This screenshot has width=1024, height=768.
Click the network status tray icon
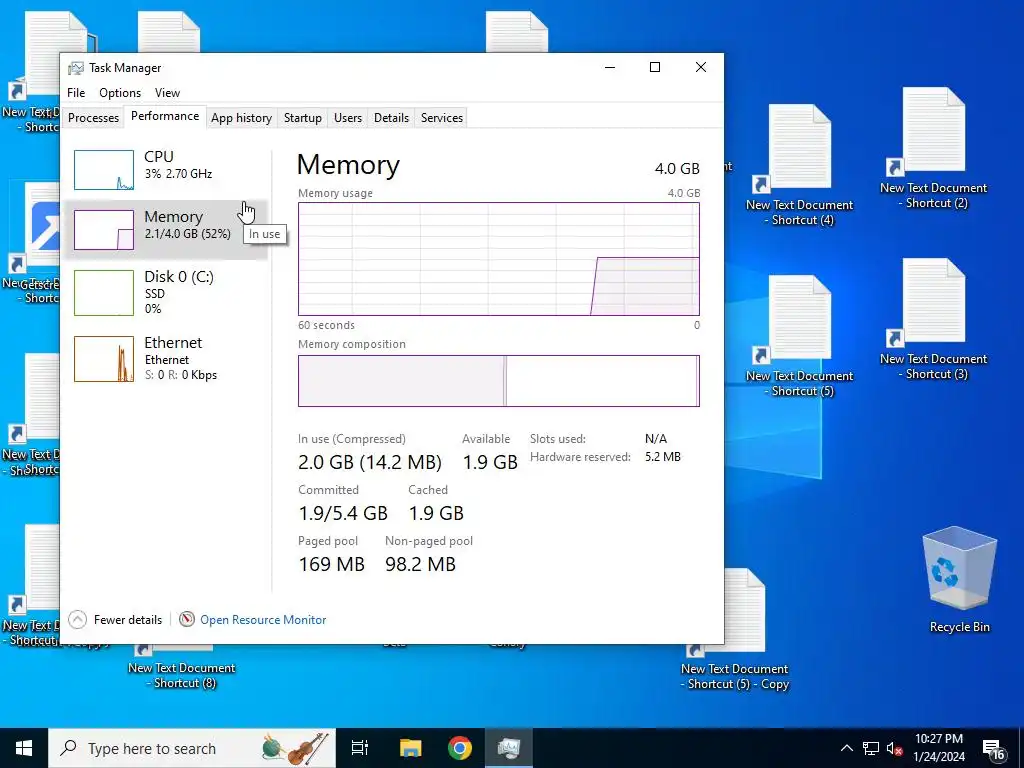click(x=871, y=748)
